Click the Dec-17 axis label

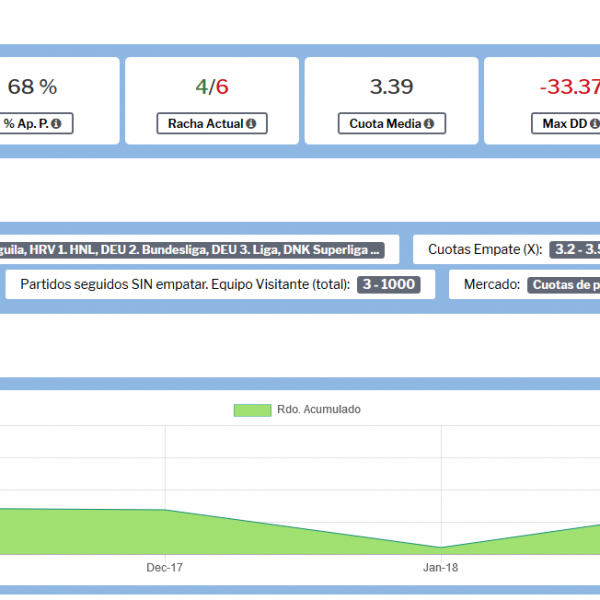pos(165,567)
